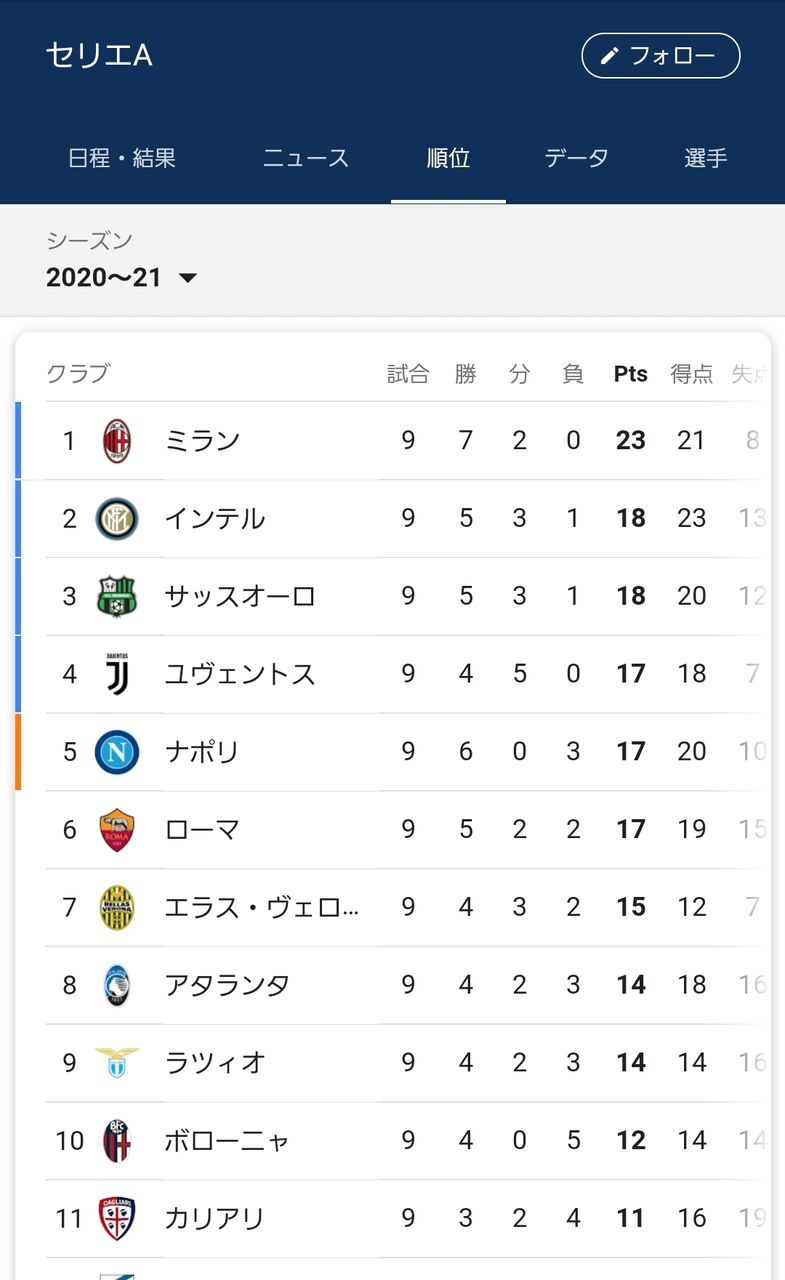
Task: Select the データ tab
Action: 577,157
